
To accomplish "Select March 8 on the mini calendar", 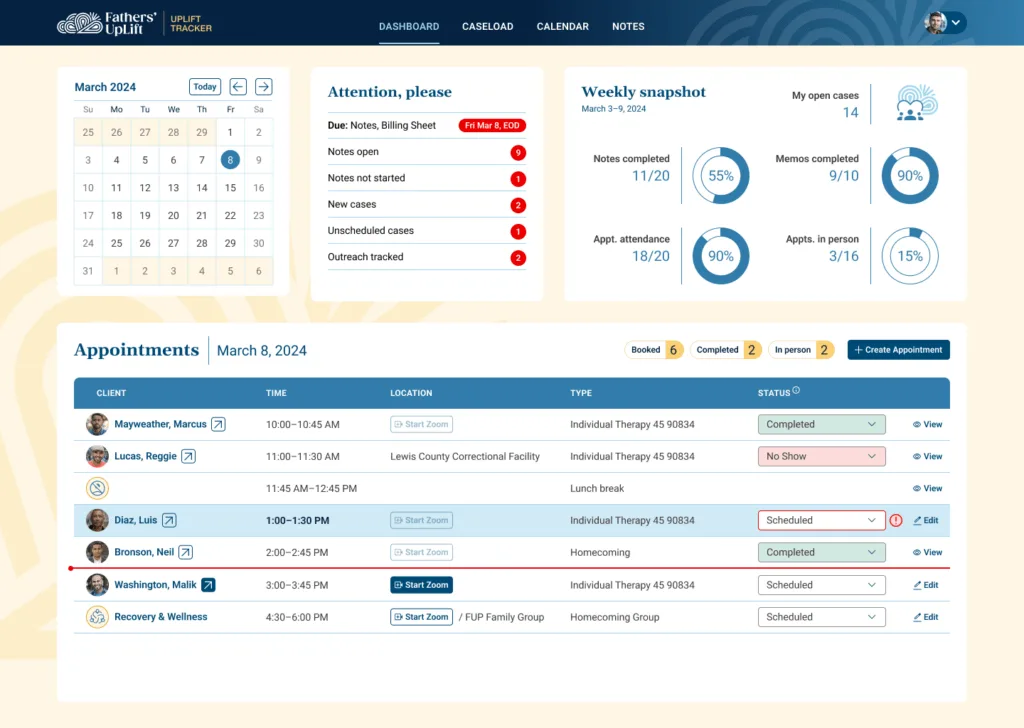I will [x=232, y=160].
